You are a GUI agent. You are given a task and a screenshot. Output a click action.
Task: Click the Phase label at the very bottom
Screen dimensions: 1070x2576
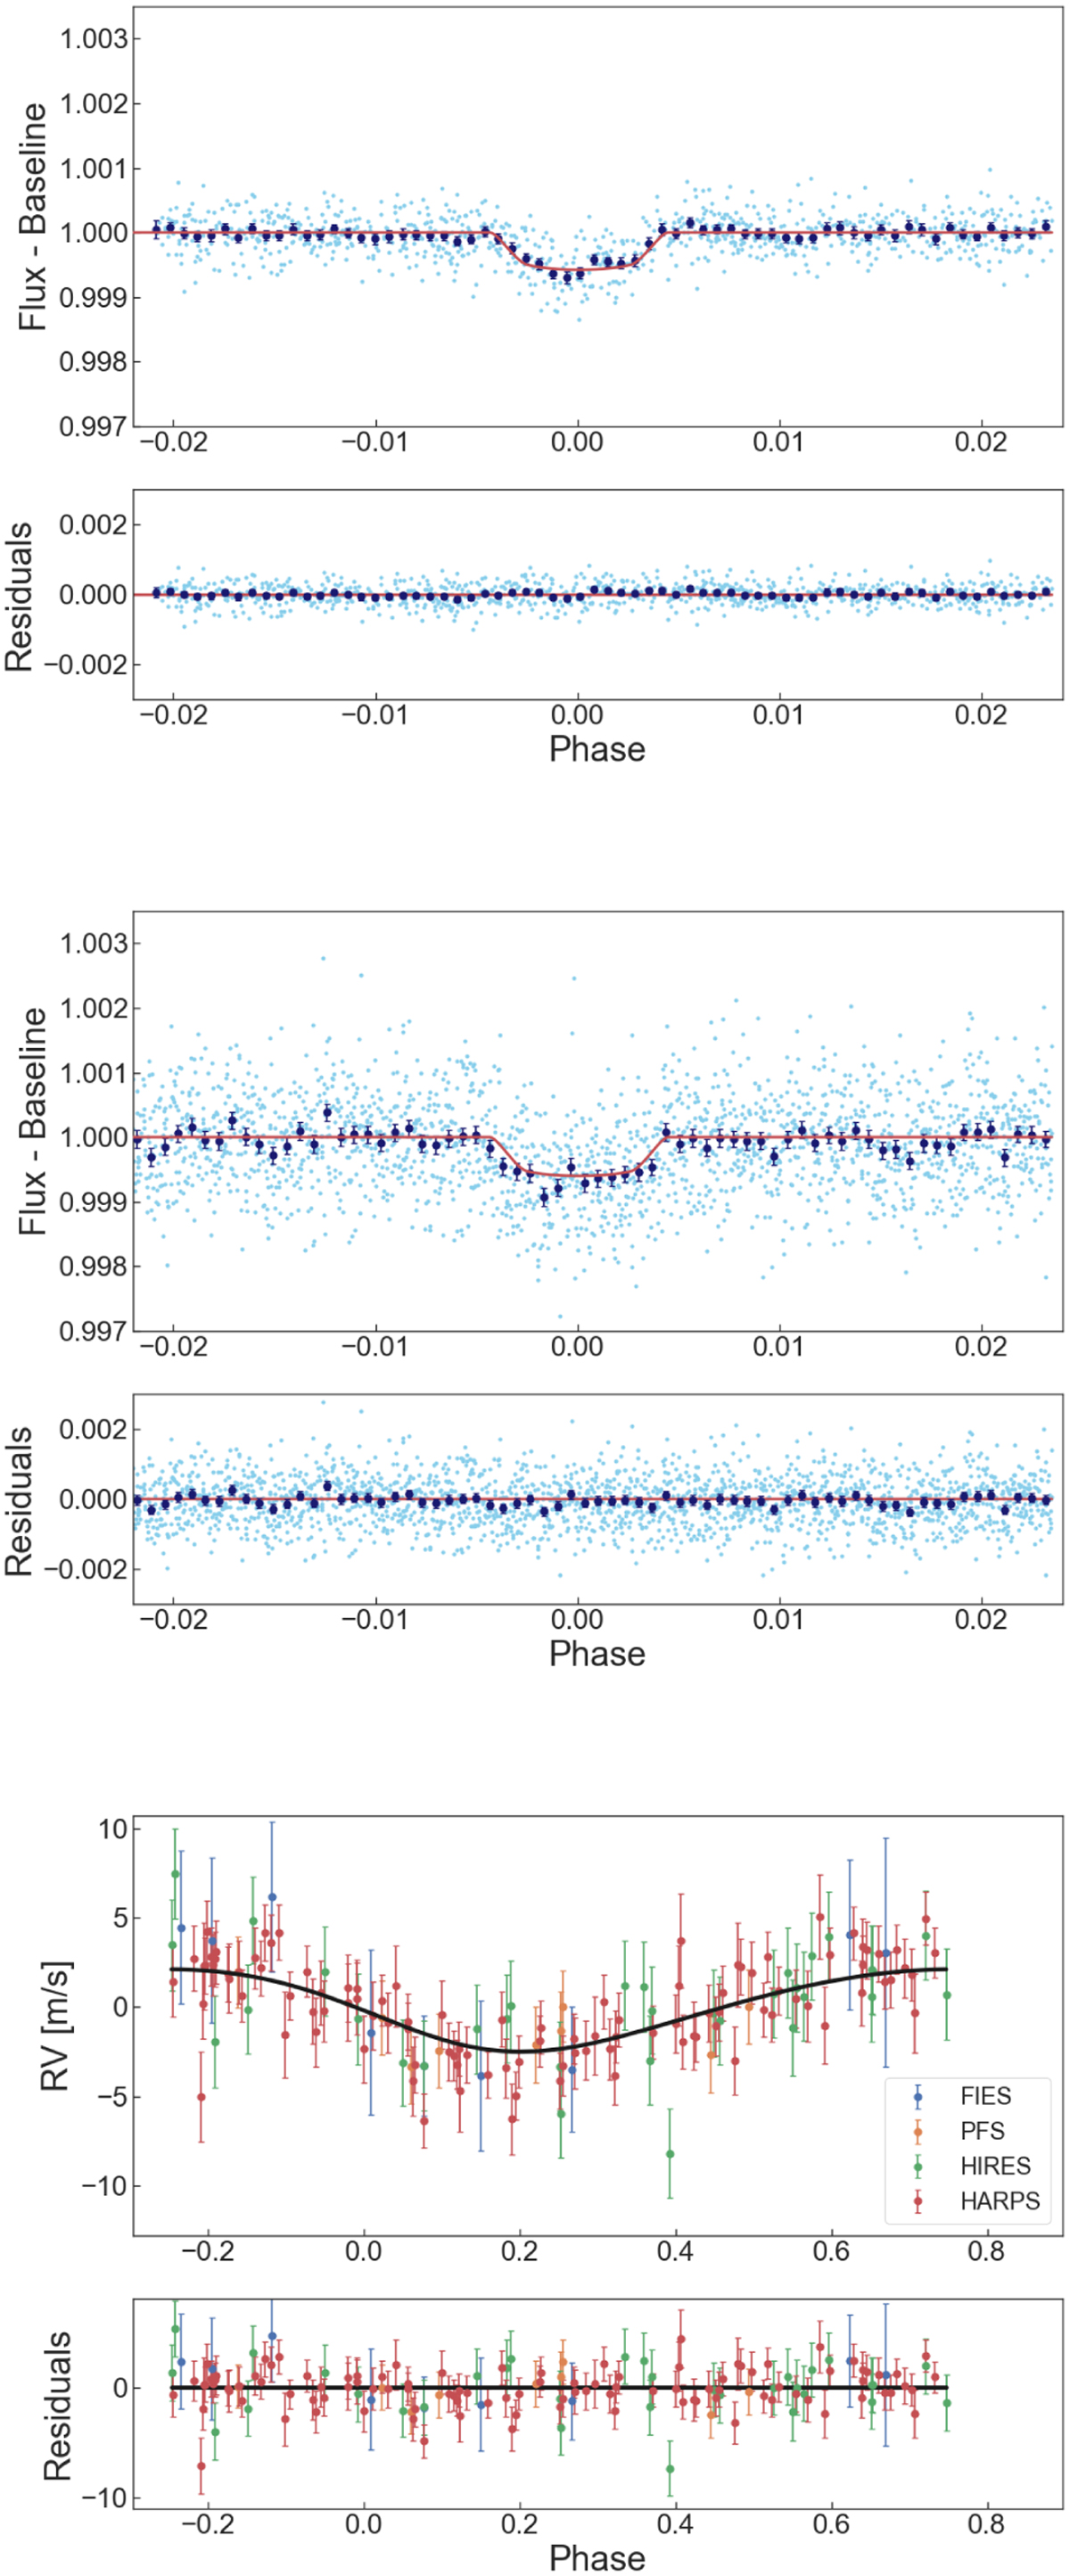(597, 2558)
